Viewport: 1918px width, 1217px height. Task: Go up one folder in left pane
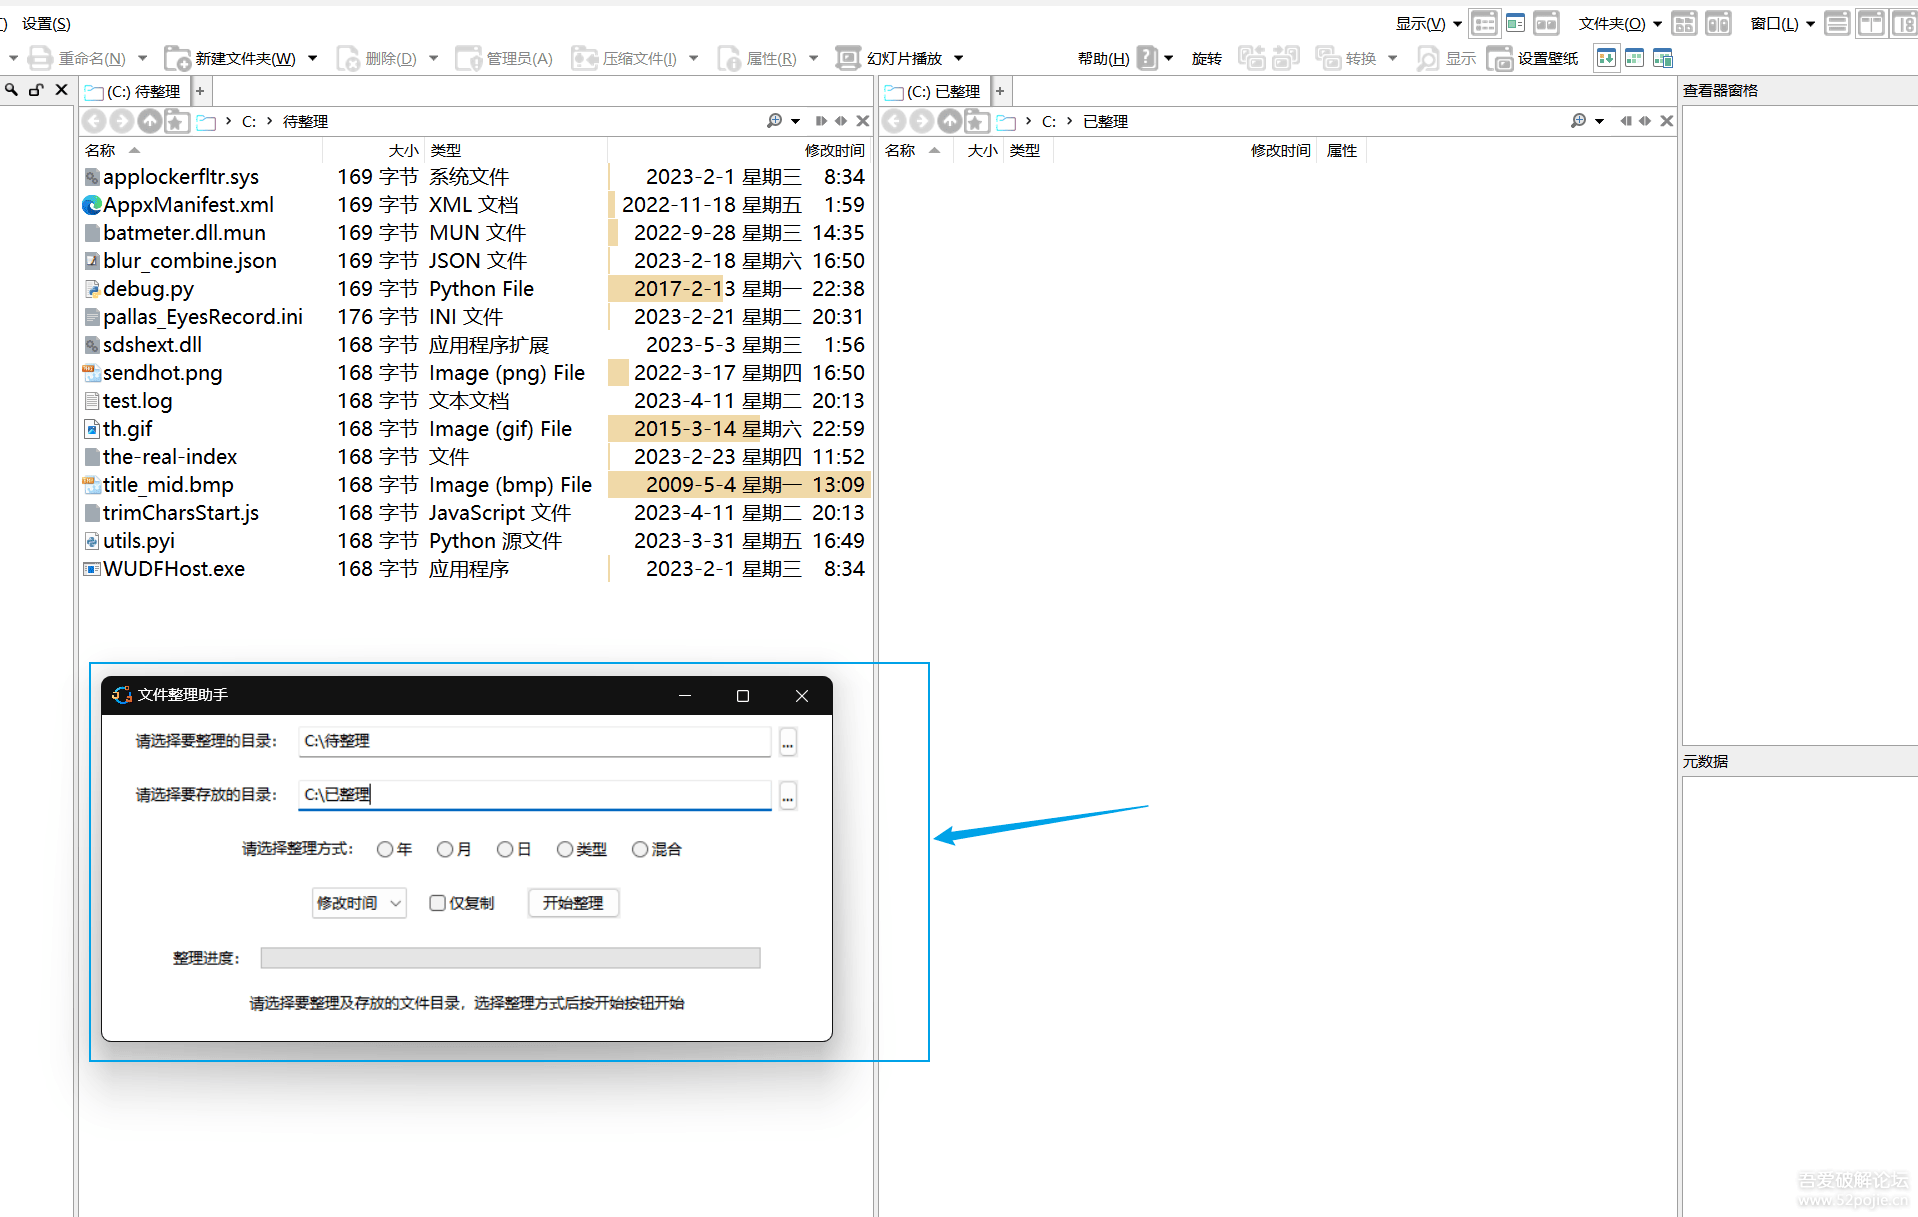149,122
